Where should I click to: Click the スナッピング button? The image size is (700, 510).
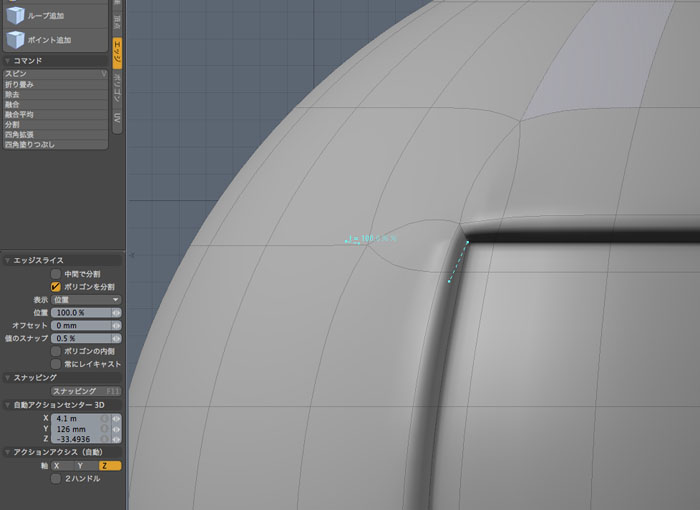click(80, 391)
